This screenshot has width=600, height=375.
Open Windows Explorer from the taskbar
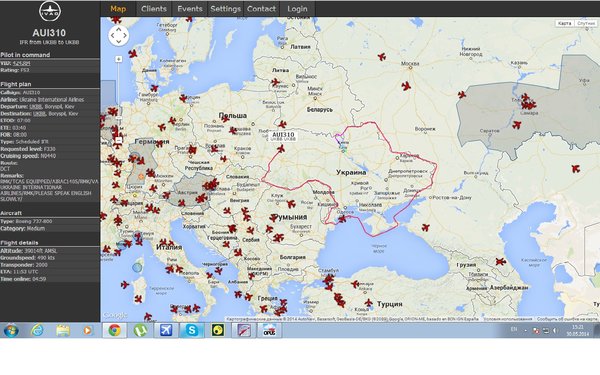click(63, 330)
